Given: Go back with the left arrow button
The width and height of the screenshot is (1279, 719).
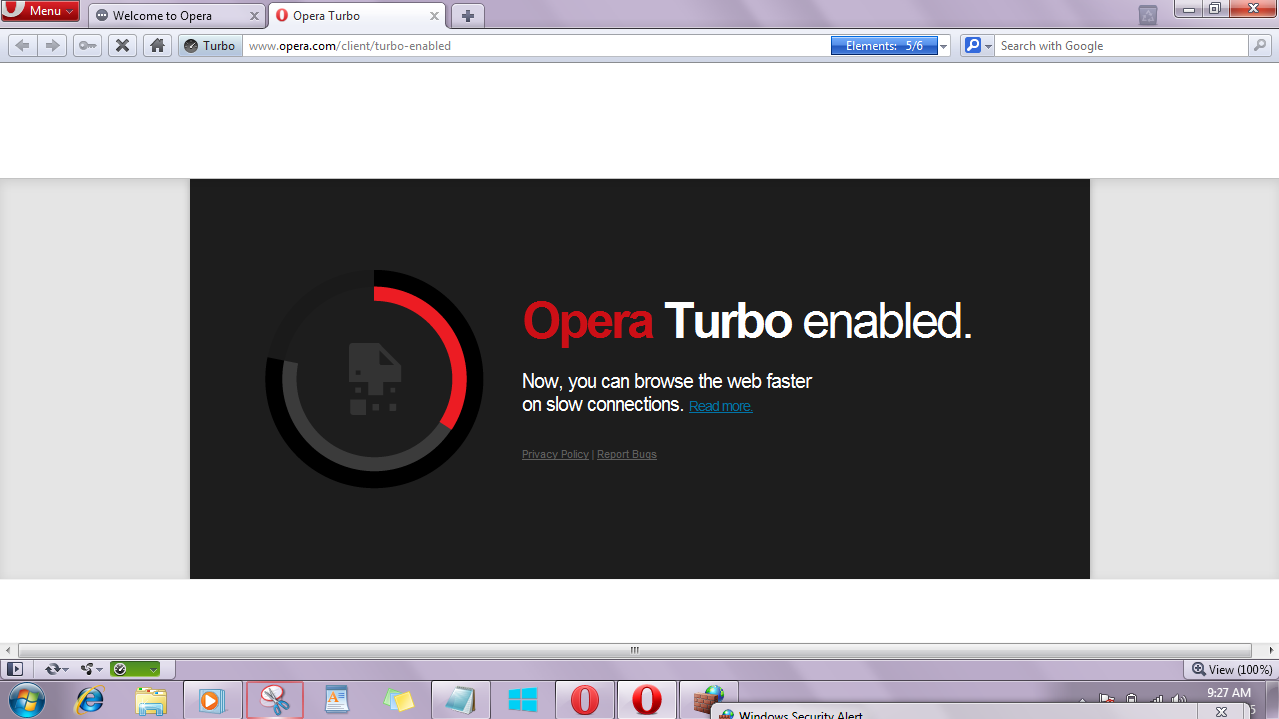Looking at the screenshot, I should pos(22,46).
